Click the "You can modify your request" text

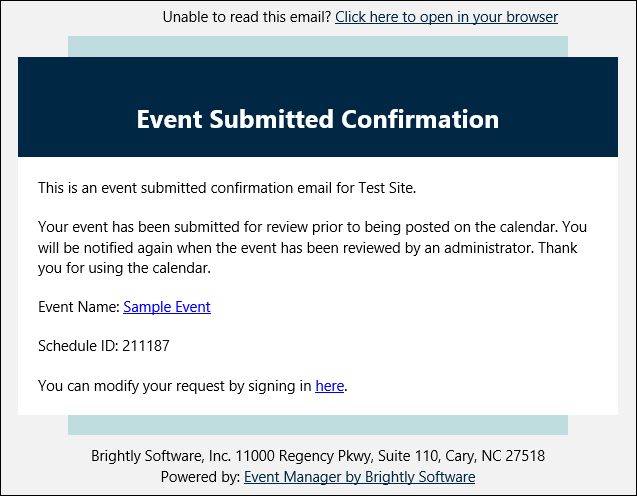click(174, 385)
